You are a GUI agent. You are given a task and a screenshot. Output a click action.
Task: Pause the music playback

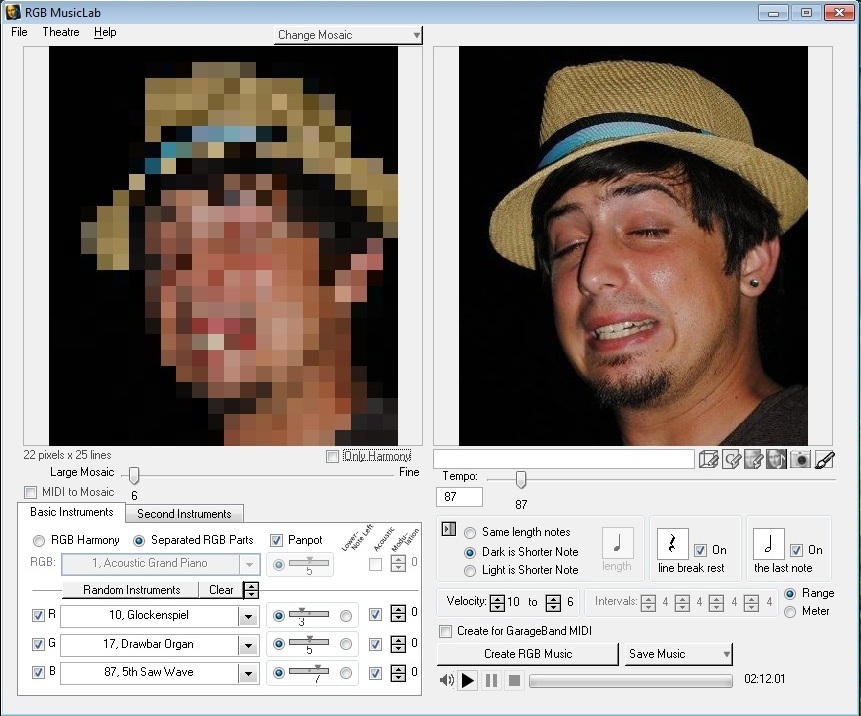pos(491,681)
